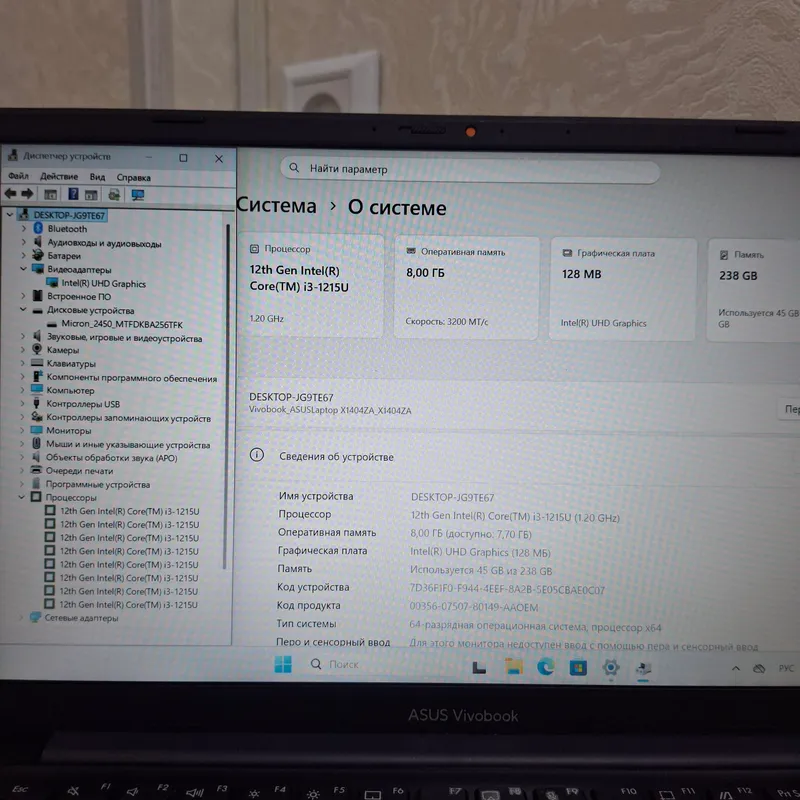Go to Система in the Settings breadcrumb
The width and height of the screenshot is (800, 800).
pos(277,206)
